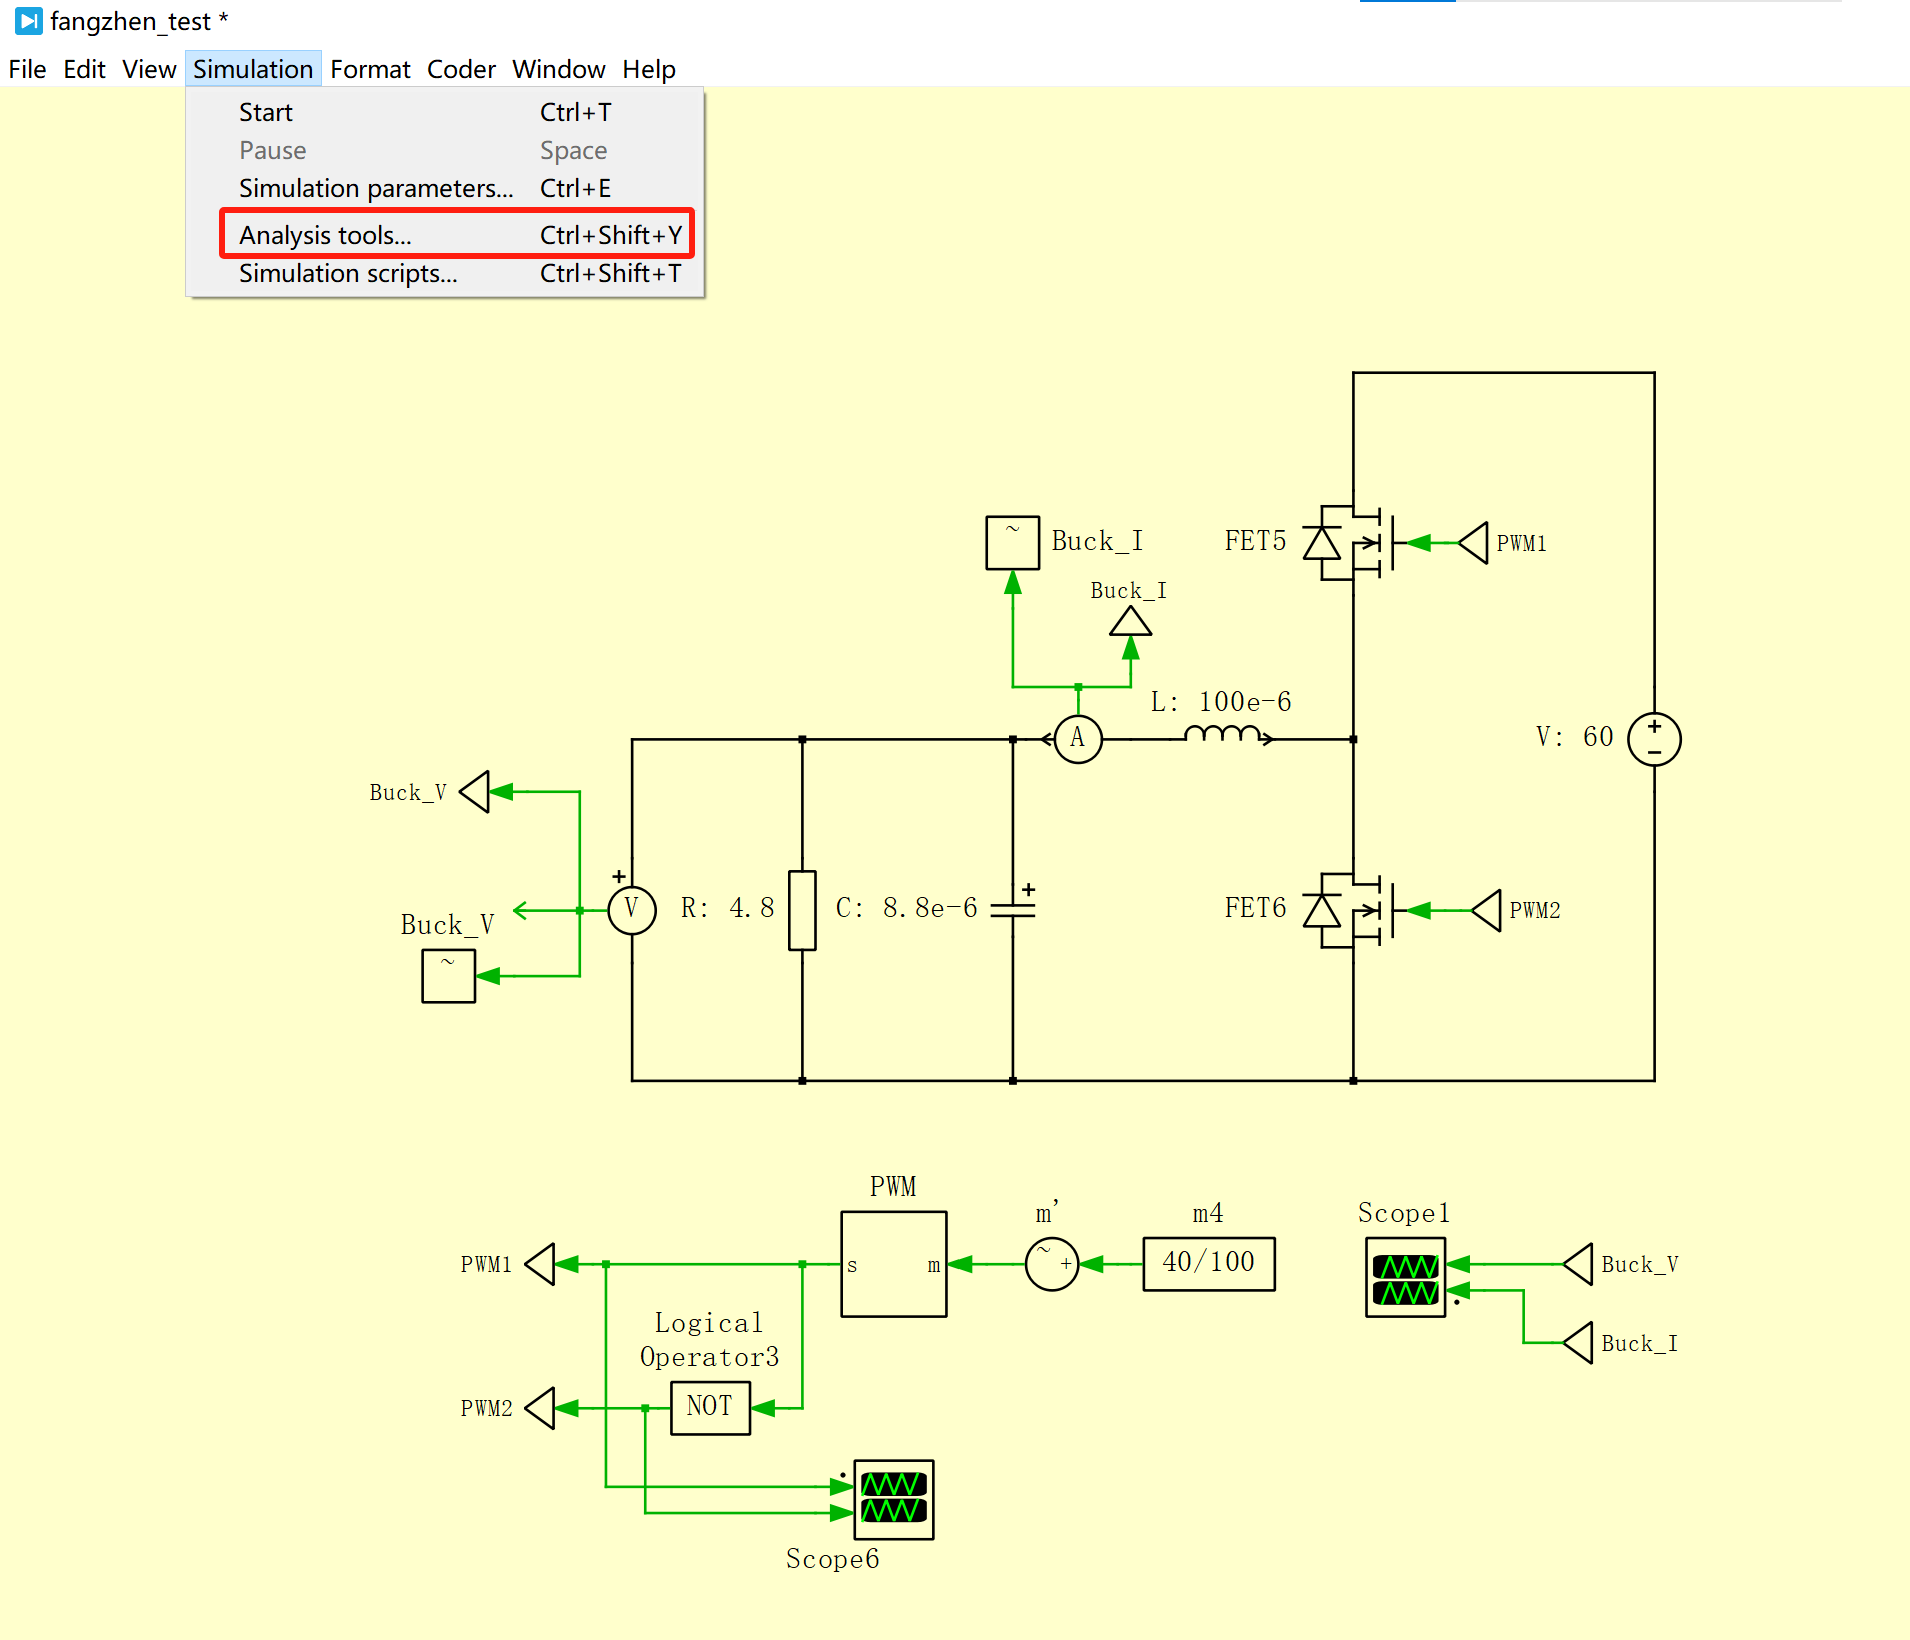Open the Window menu
The height and width of the screenshot is (1640, 1910).
click(x=558, y=69)
